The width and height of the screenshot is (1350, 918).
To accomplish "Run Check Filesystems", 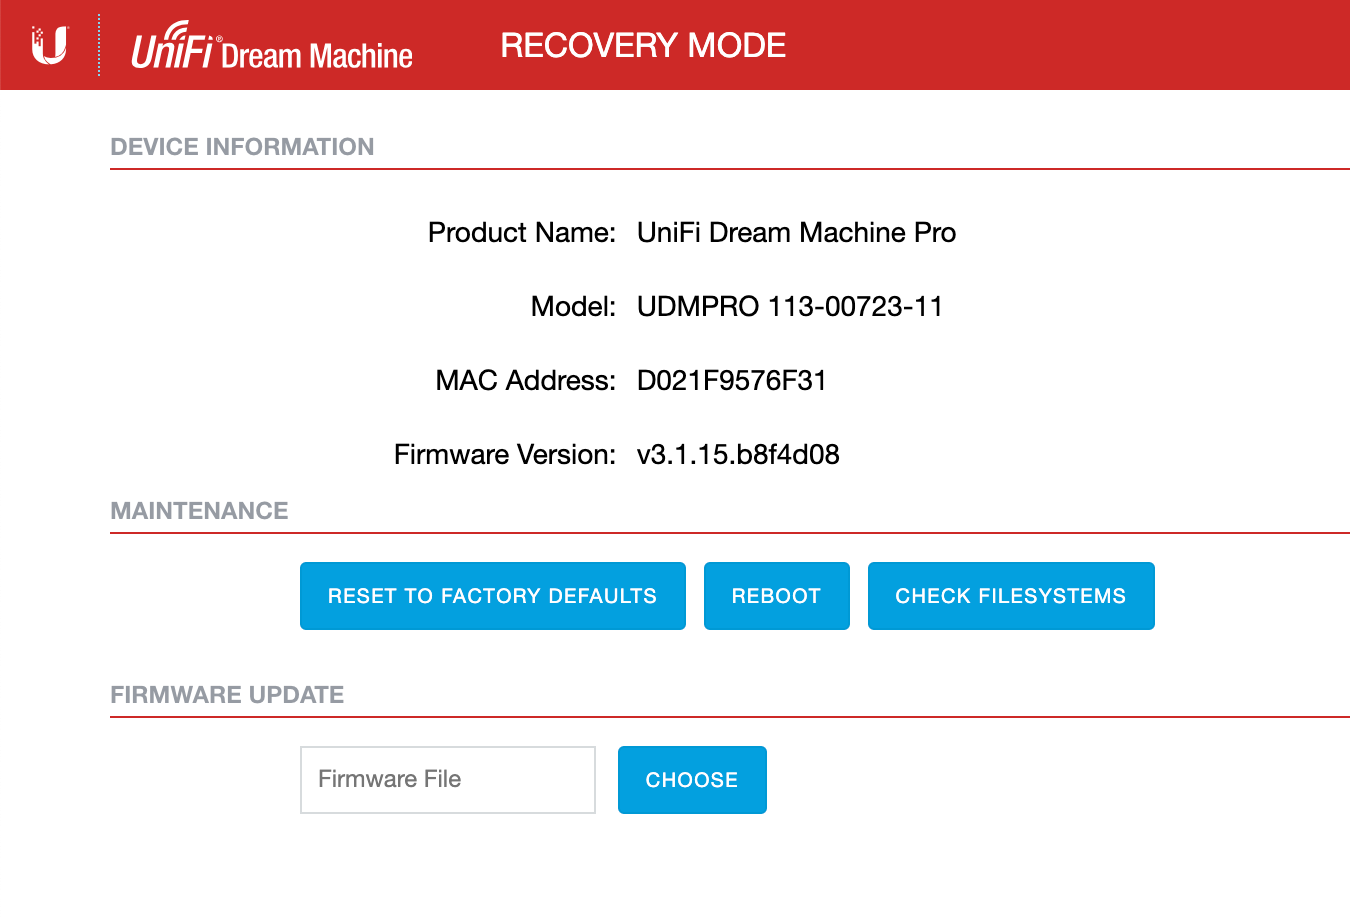I will pyautogui.click(x=1011, y=596).
